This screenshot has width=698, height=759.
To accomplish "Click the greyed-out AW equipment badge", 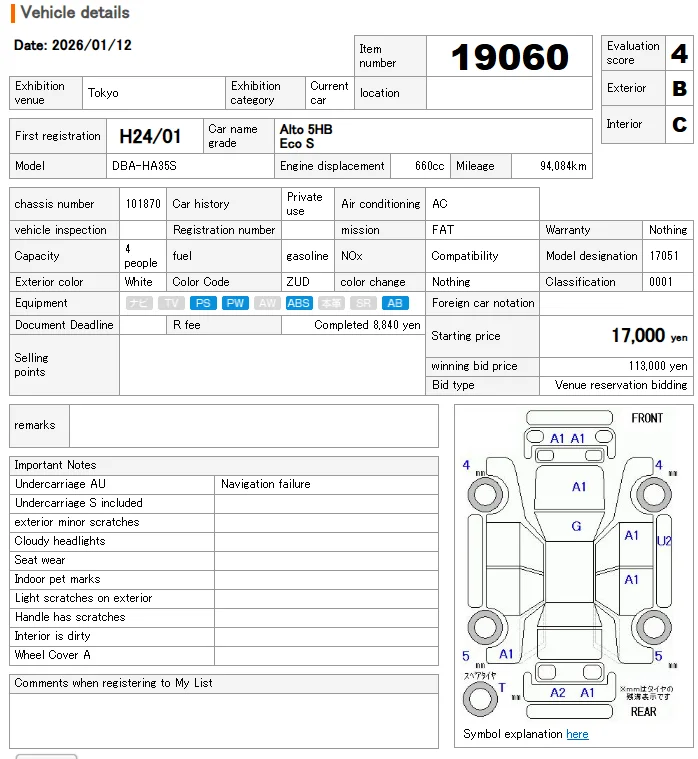I will pos(267,303).
